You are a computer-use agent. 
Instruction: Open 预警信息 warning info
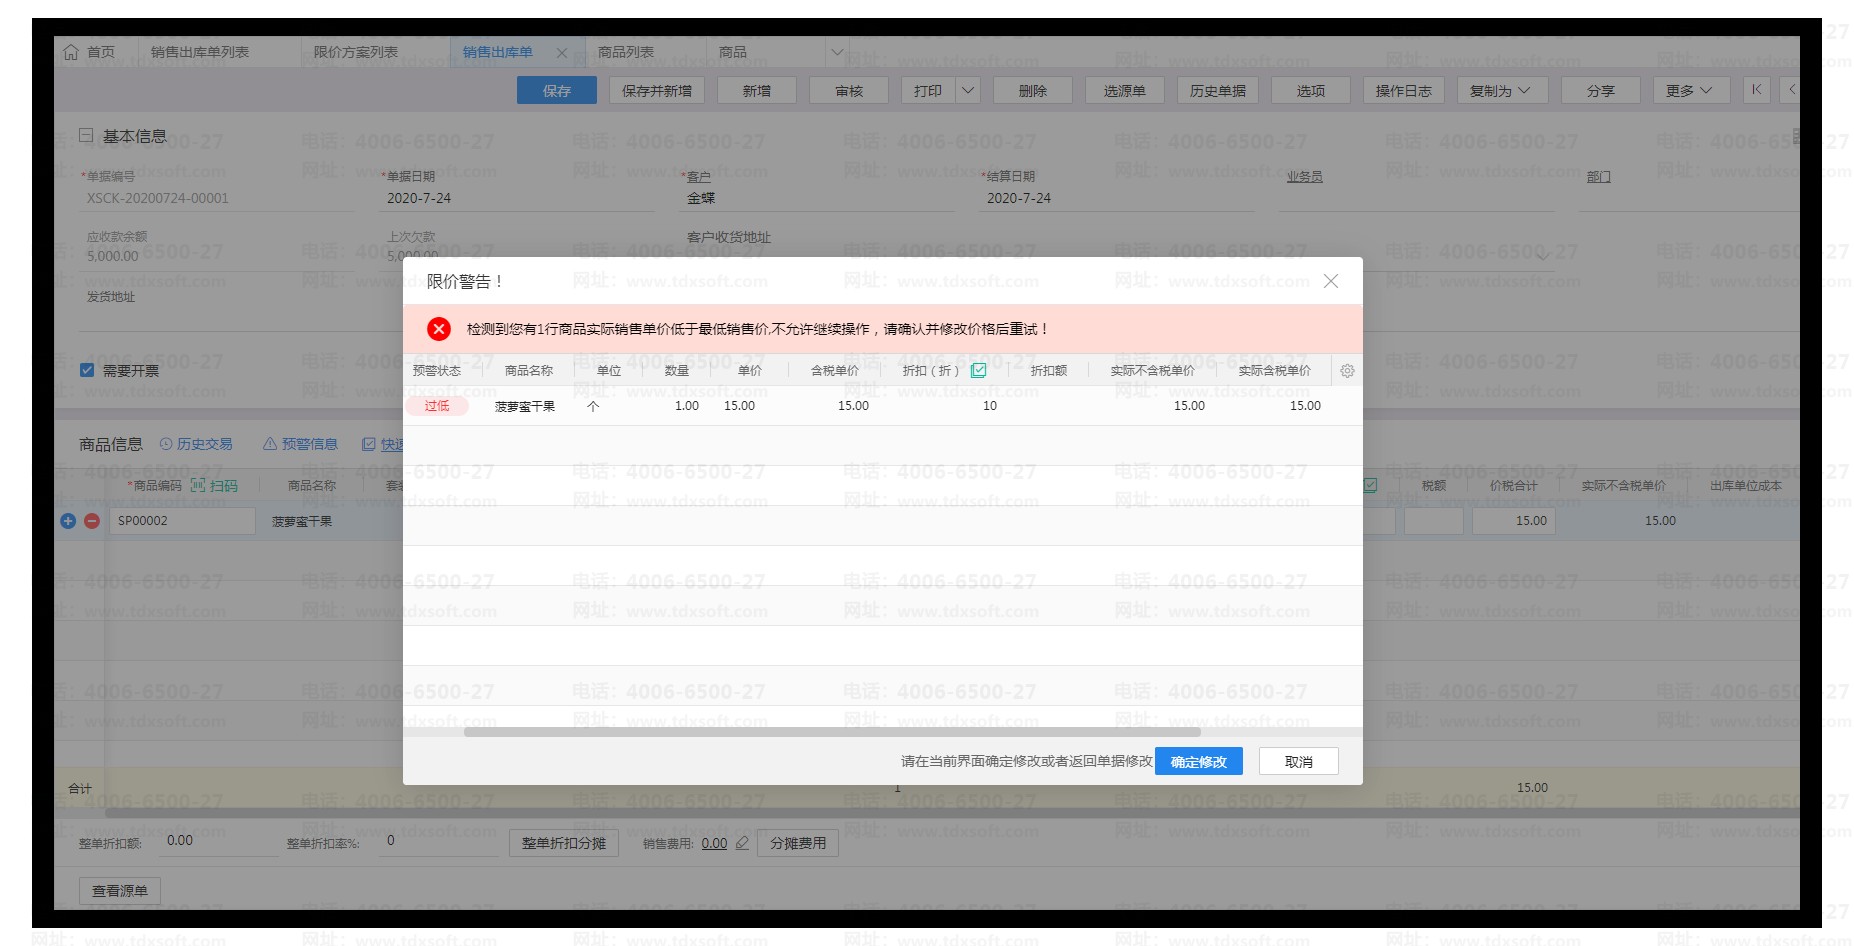300,444
